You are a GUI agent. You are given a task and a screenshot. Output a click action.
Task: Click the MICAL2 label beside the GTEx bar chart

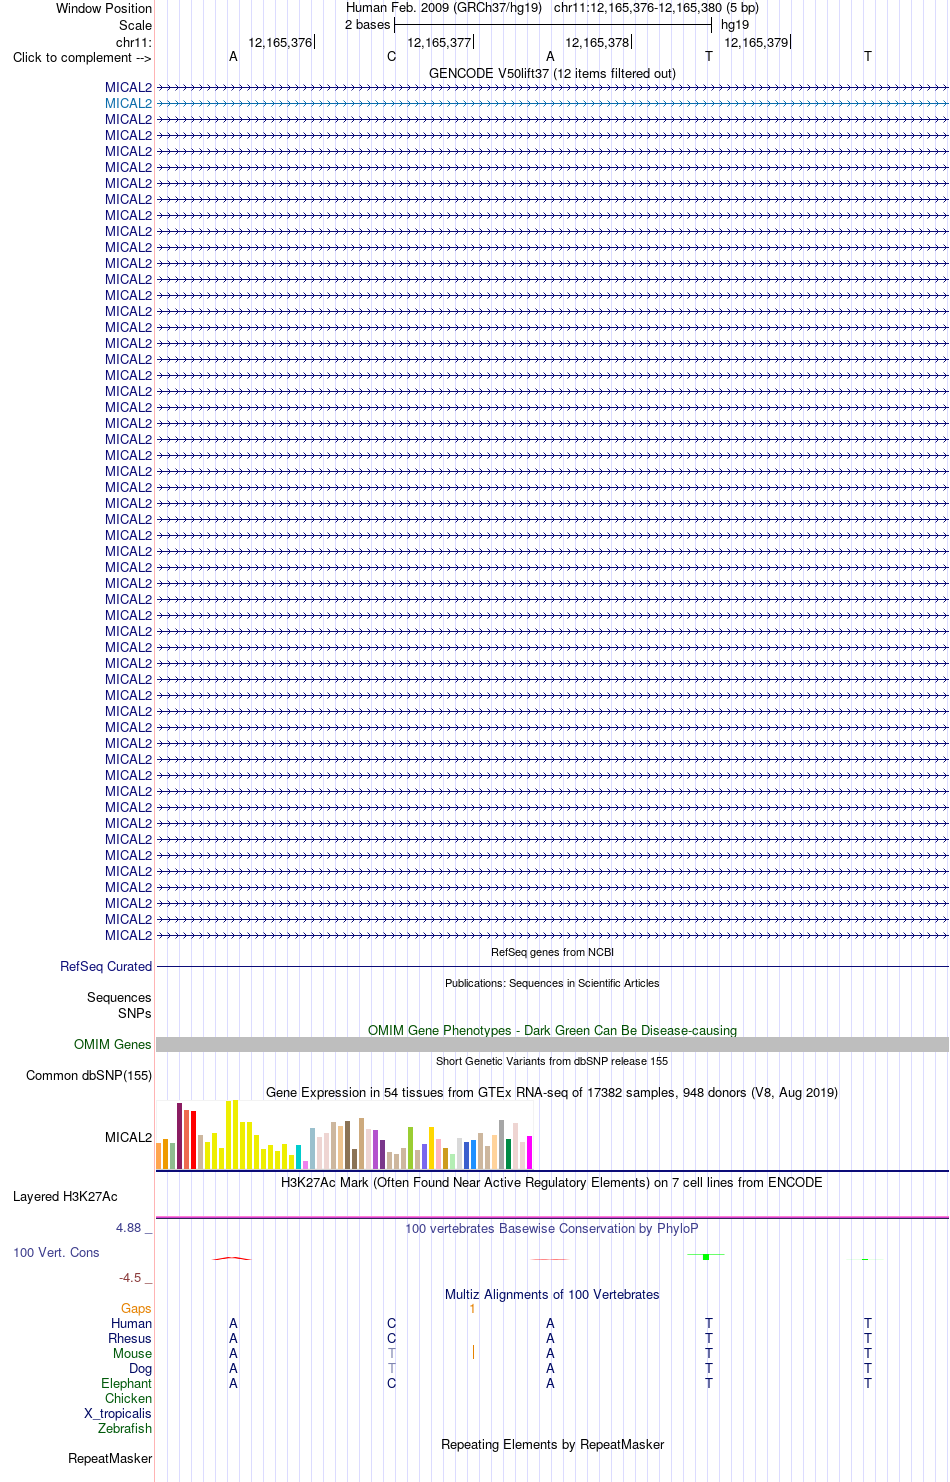click(128, 1137)
